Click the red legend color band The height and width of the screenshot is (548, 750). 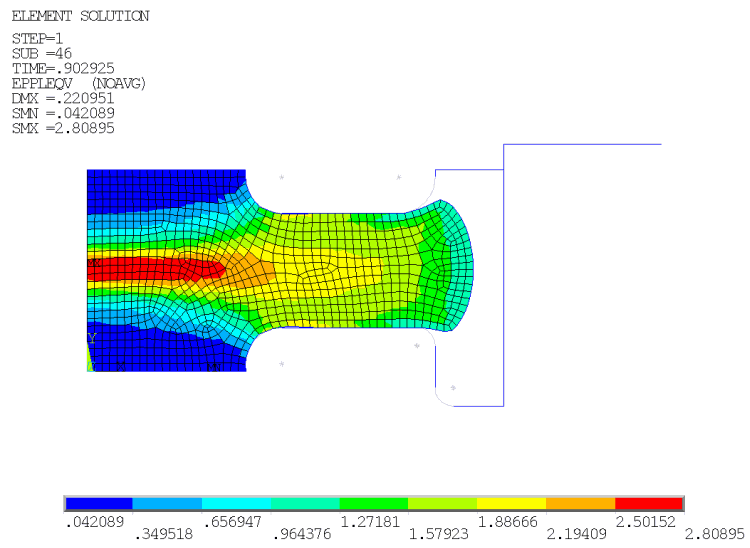coord(649,504)
